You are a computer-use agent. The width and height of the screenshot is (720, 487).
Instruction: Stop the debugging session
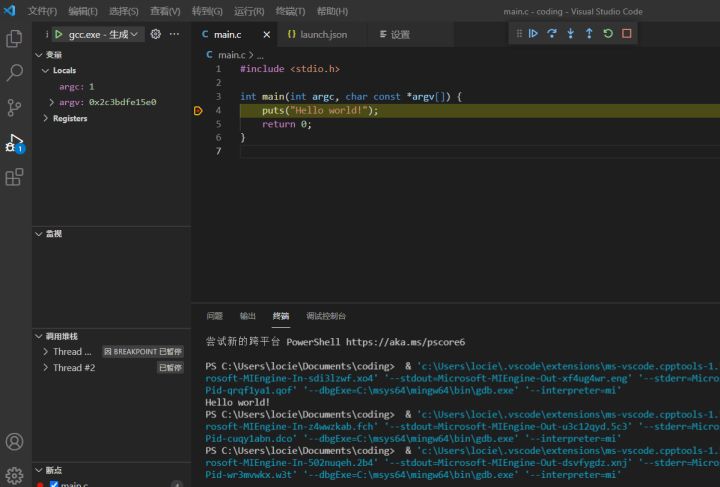[627, 33]
